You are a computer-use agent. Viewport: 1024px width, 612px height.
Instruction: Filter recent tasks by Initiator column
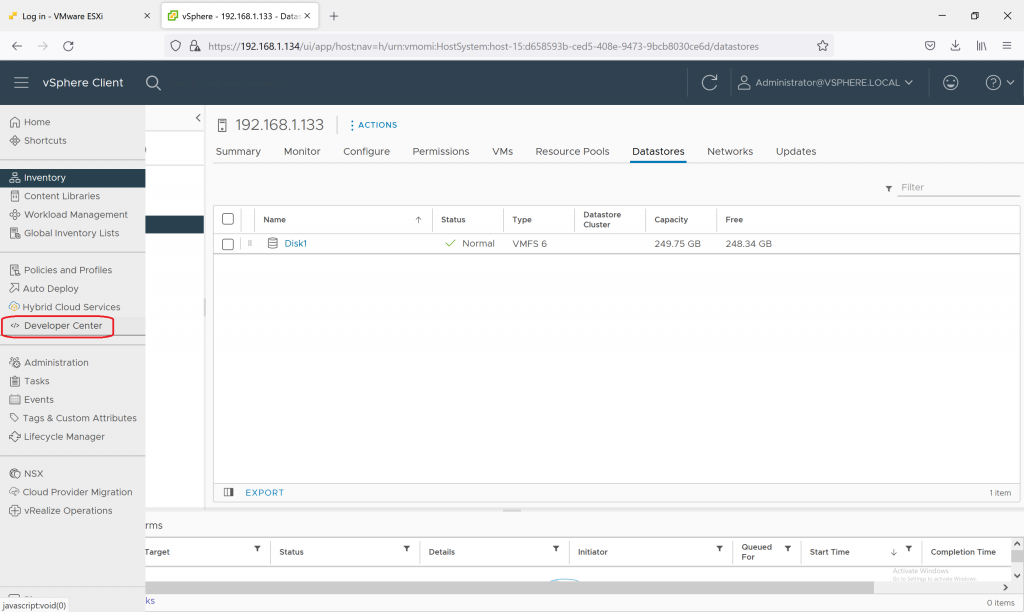pos(719,549)
